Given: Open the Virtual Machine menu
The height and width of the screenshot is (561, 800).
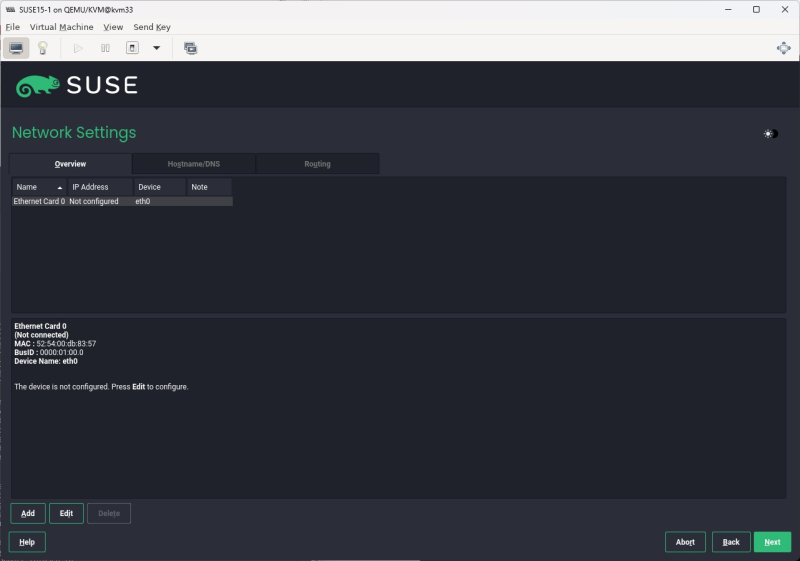Looking at the screenshot, I should [61, 27].
